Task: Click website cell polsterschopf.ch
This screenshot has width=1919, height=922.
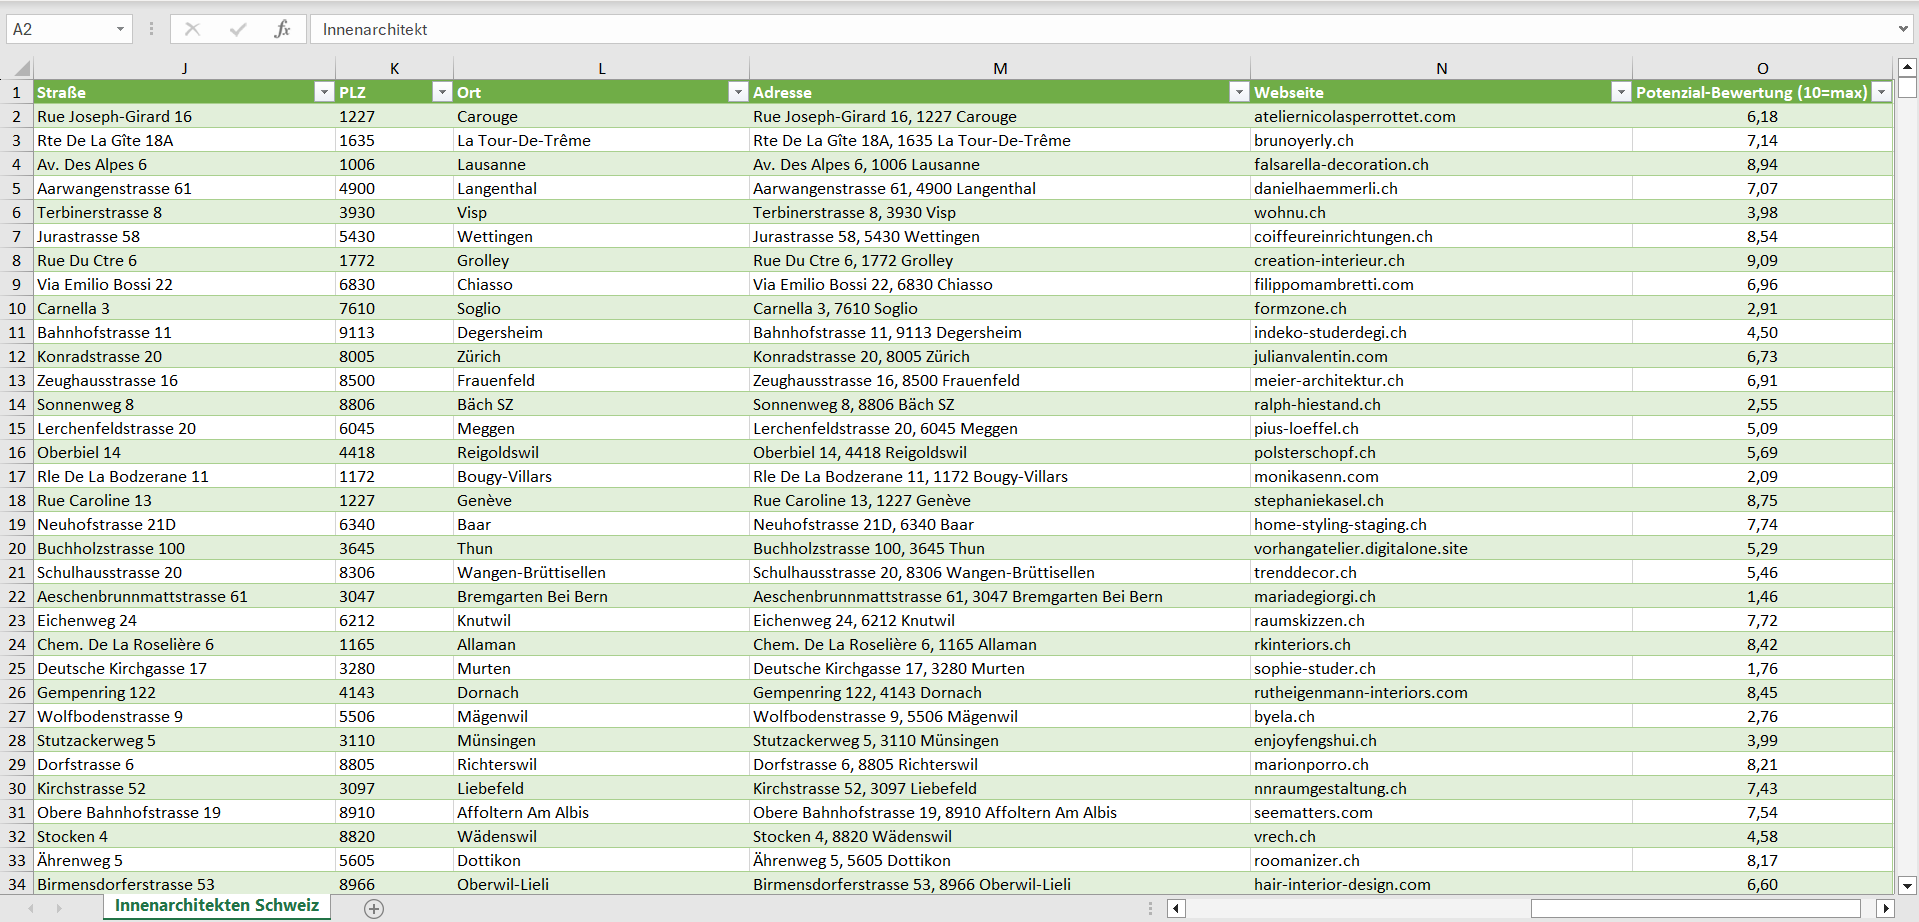Action: [1442, 452]
